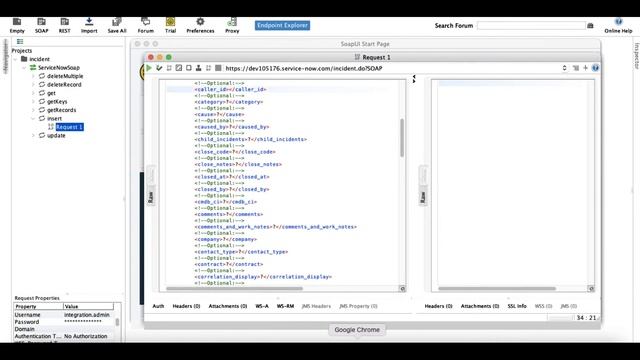Open Online Help icon
The height and width of the screenshot is (360, 640).
(x=618, y=22)
